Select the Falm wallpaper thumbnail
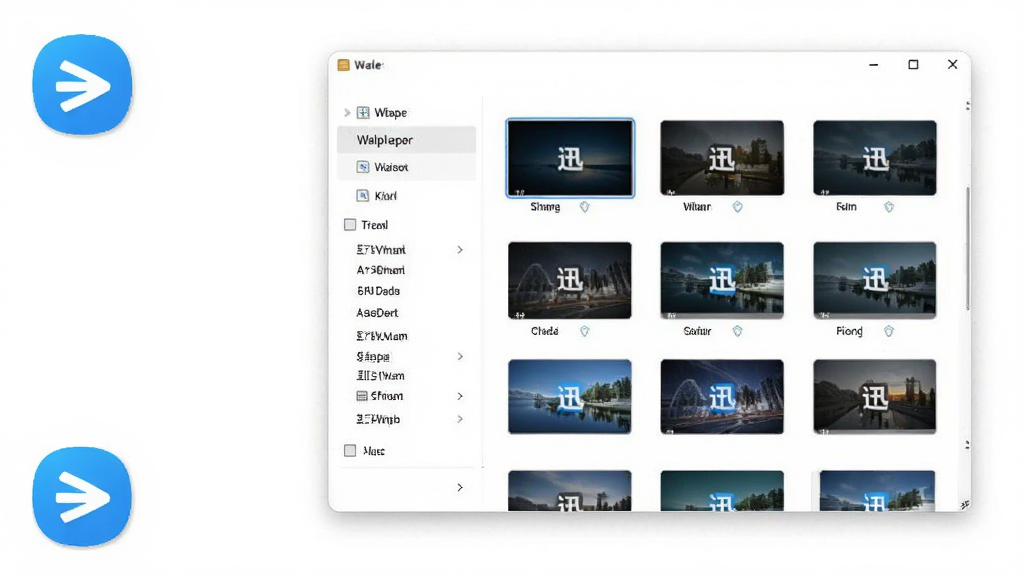 pyautogui.click(x=874, y=158)
